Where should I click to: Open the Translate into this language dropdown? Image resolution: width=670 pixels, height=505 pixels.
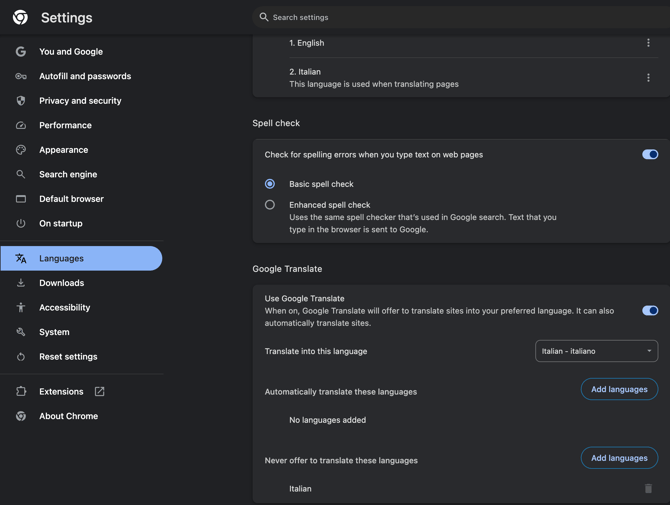click(x=596, y=351)
